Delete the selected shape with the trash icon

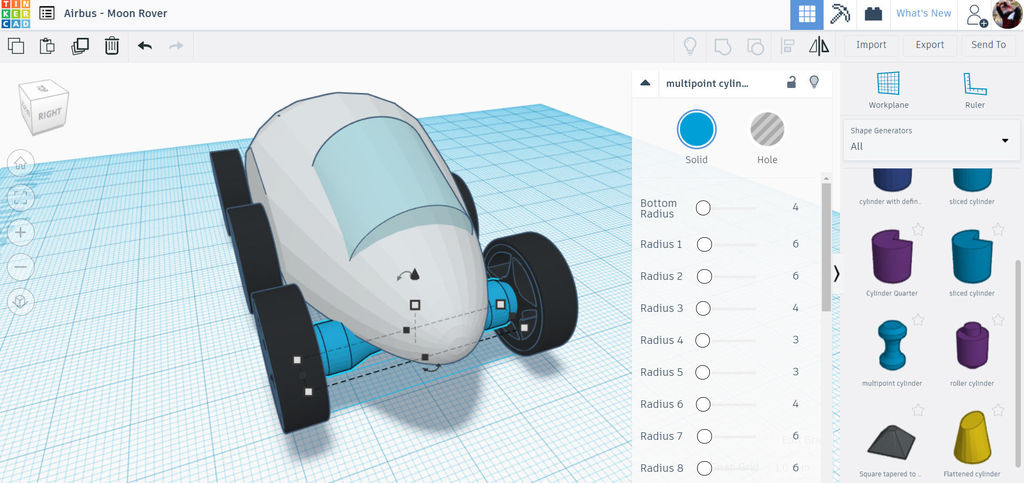[112, 46]
